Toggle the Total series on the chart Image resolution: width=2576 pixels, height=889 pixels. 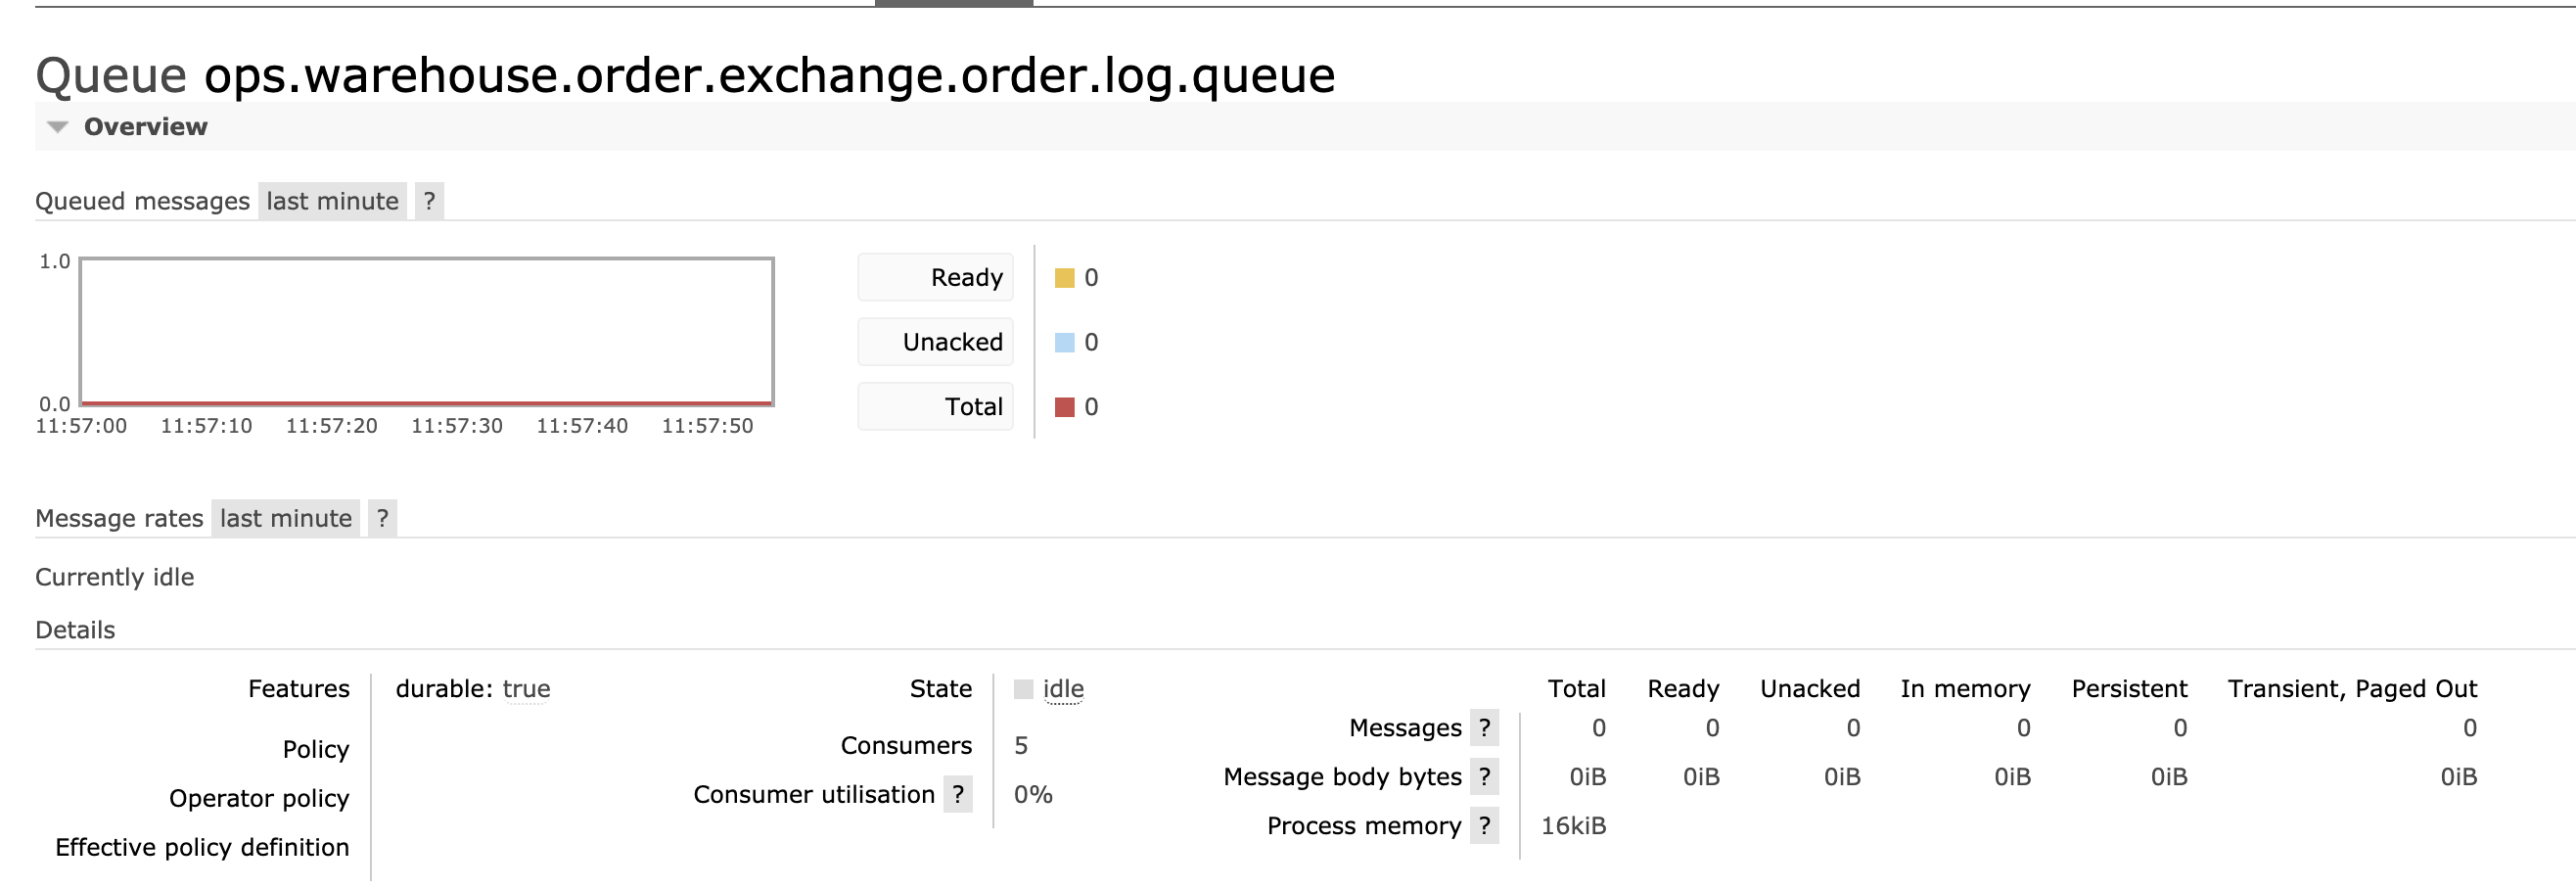coord(934,406)
